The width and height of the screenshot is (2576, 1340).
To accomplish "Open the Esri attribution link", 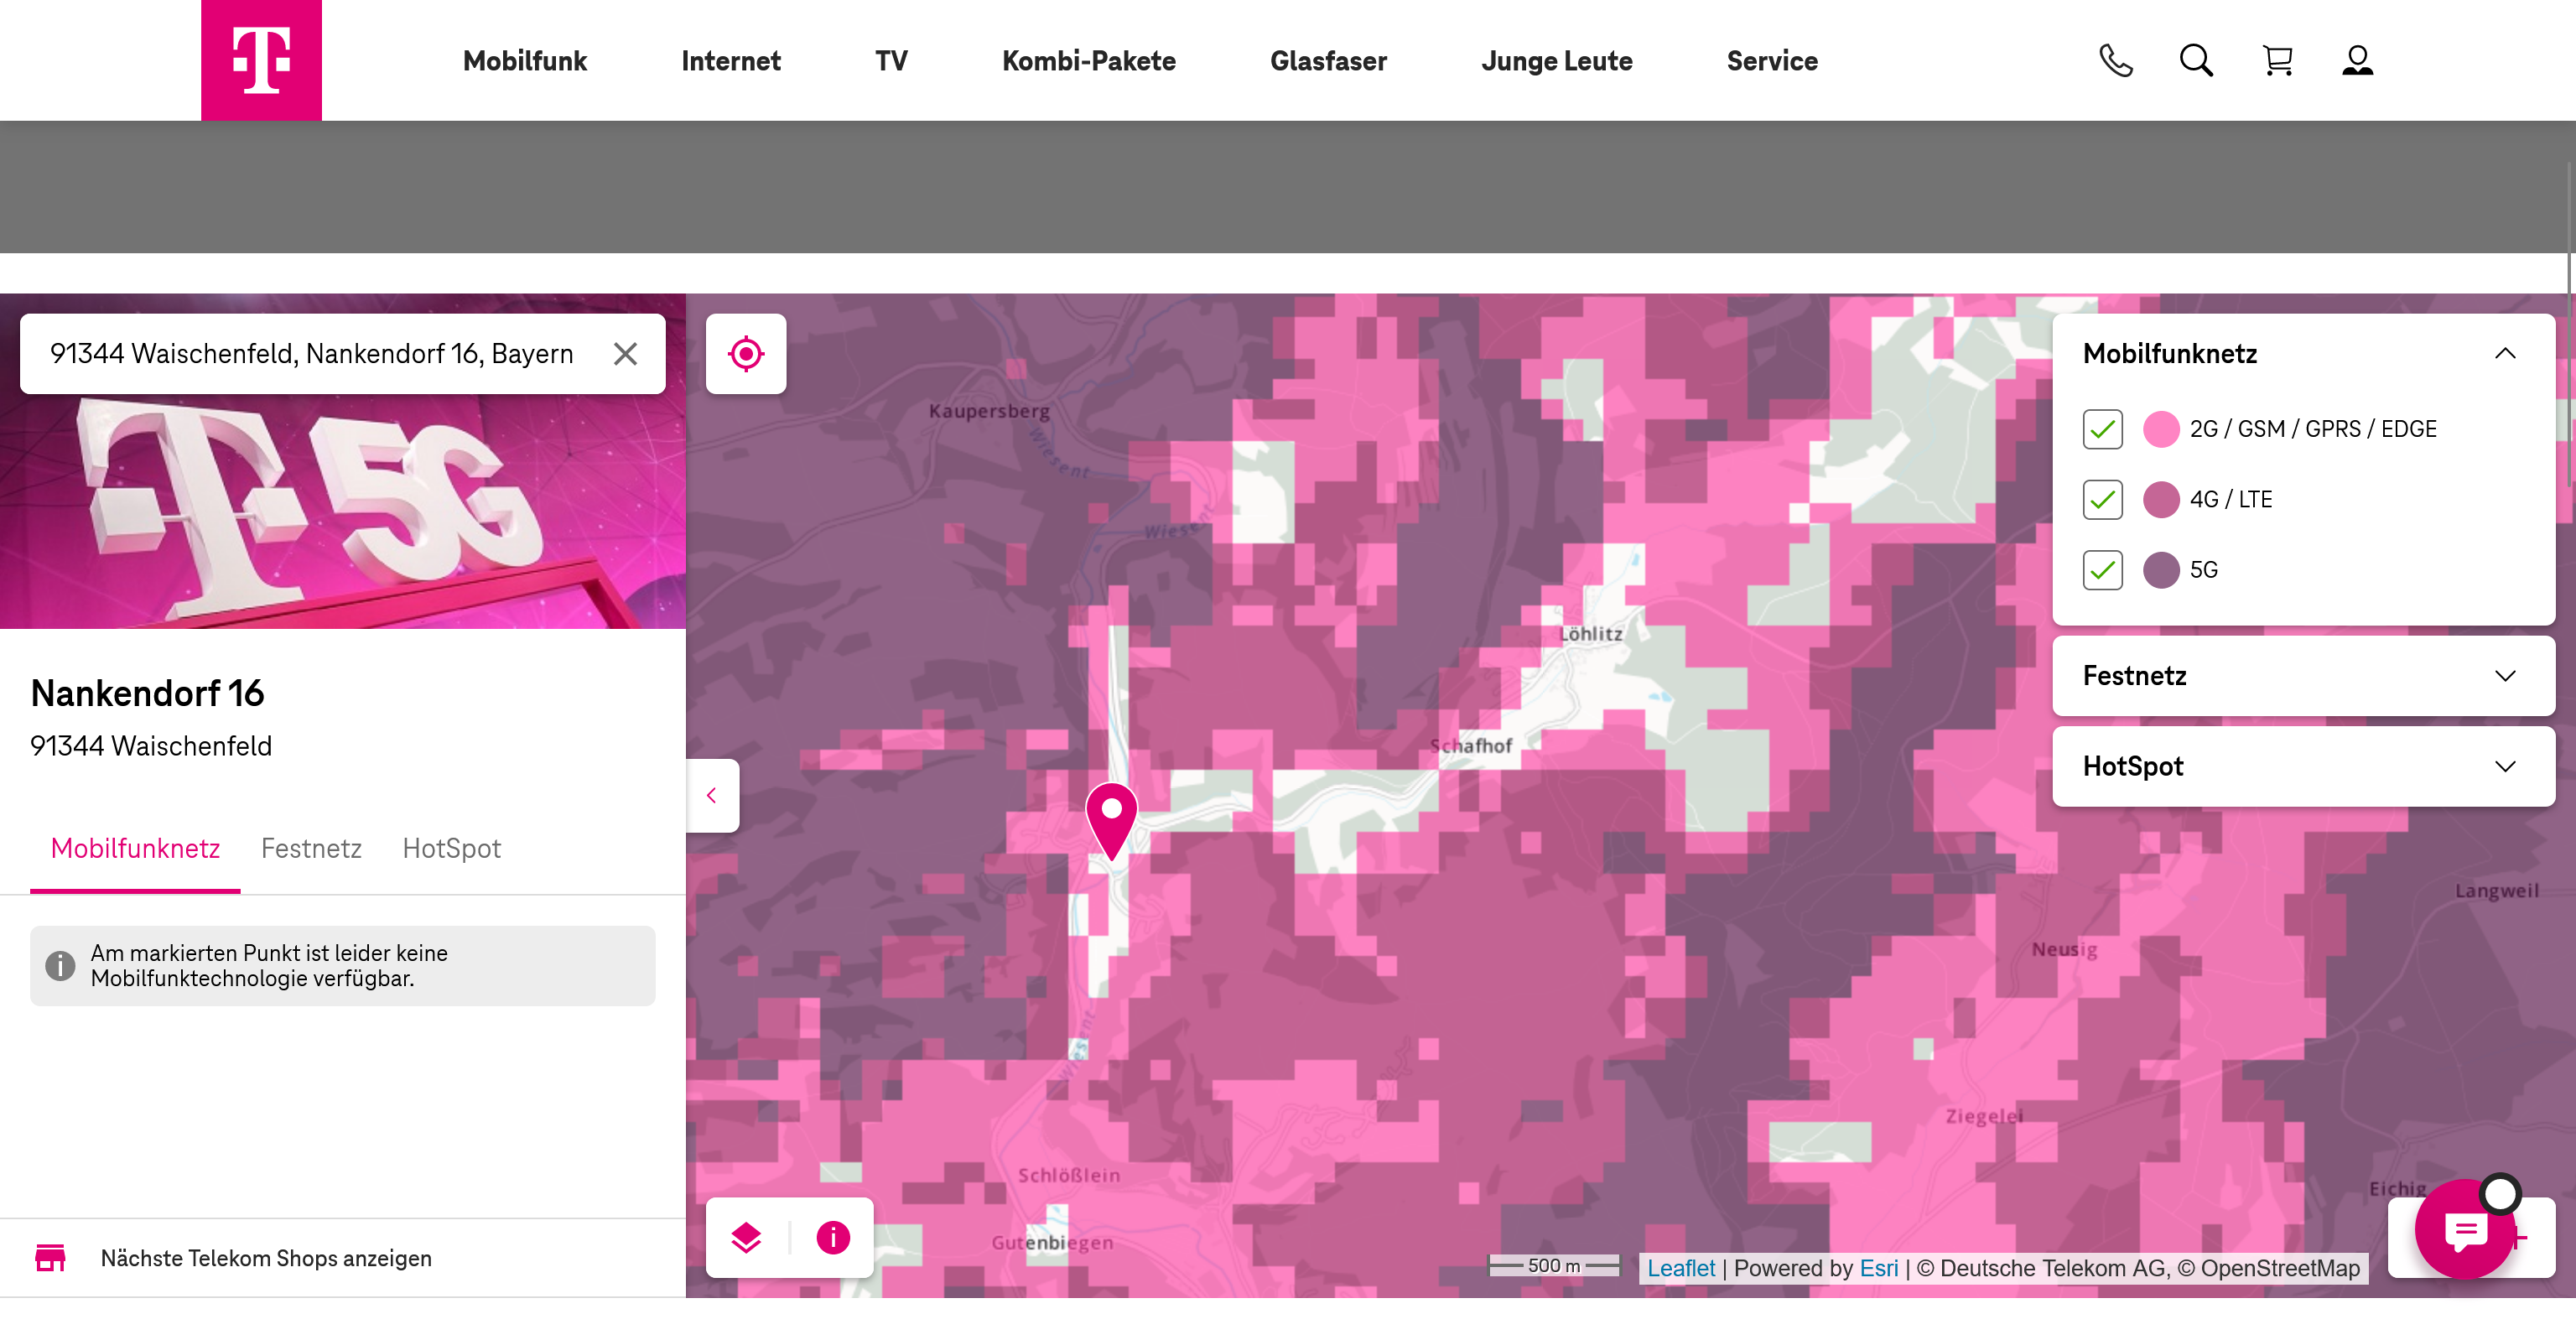I will click(1879, 1268).
